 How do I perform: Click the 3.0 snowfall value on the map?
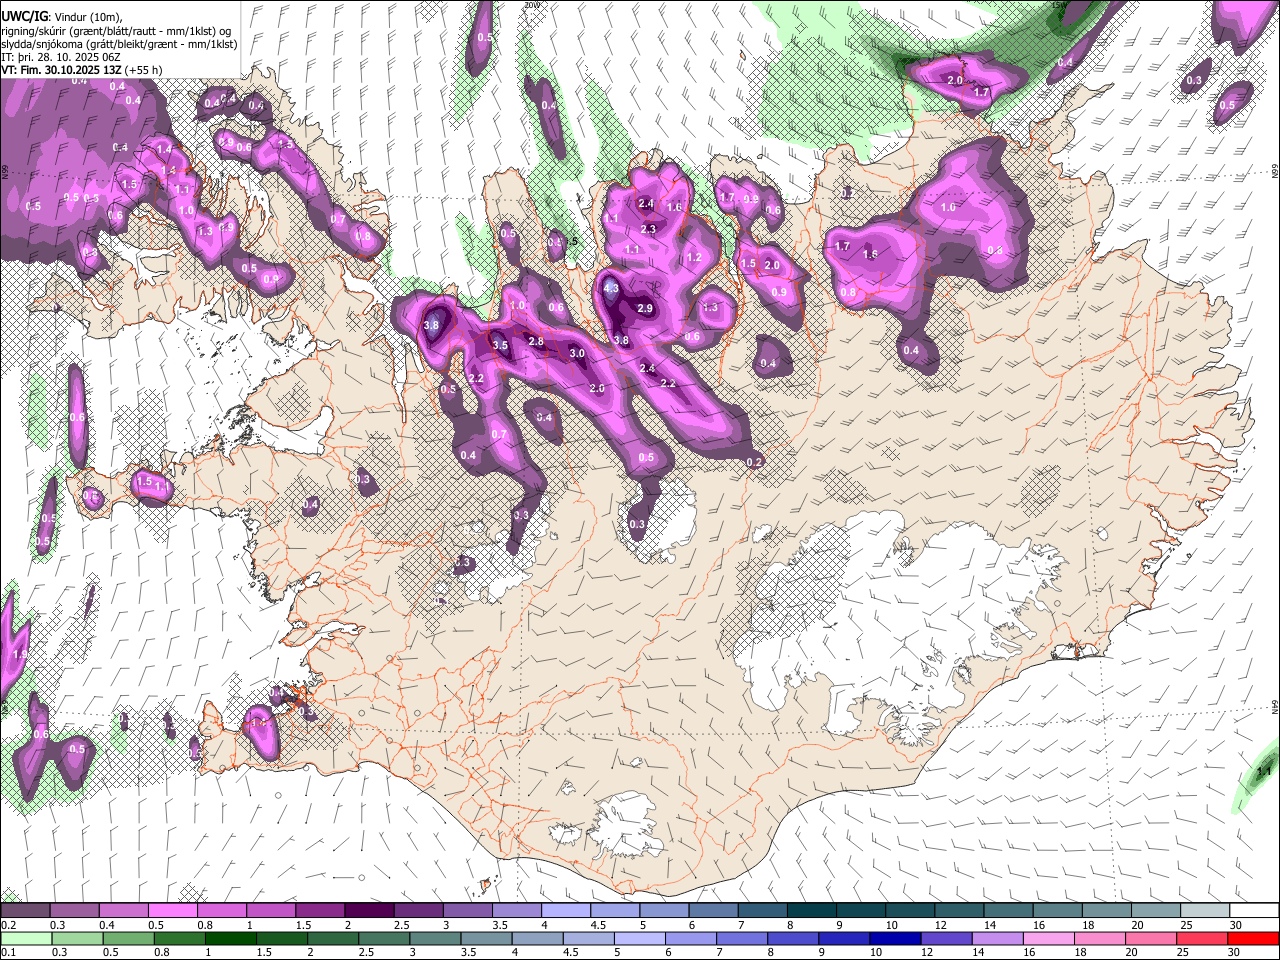point(577,353)
